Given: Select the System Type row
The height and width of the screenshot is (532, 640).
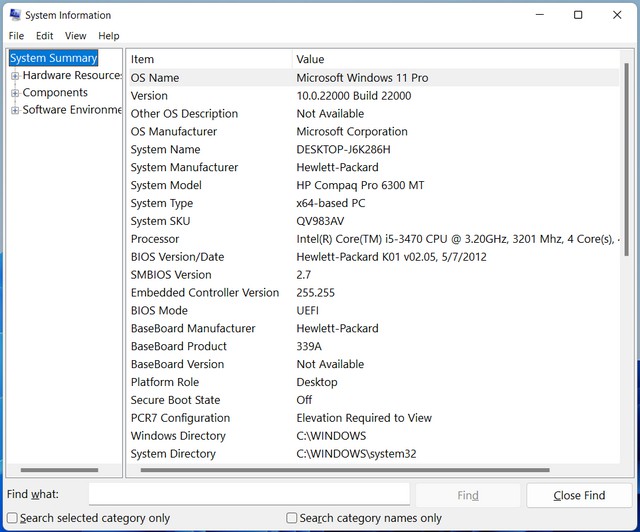Looking at the screenshot, I should pyautogui.click(x=373, y=203).
